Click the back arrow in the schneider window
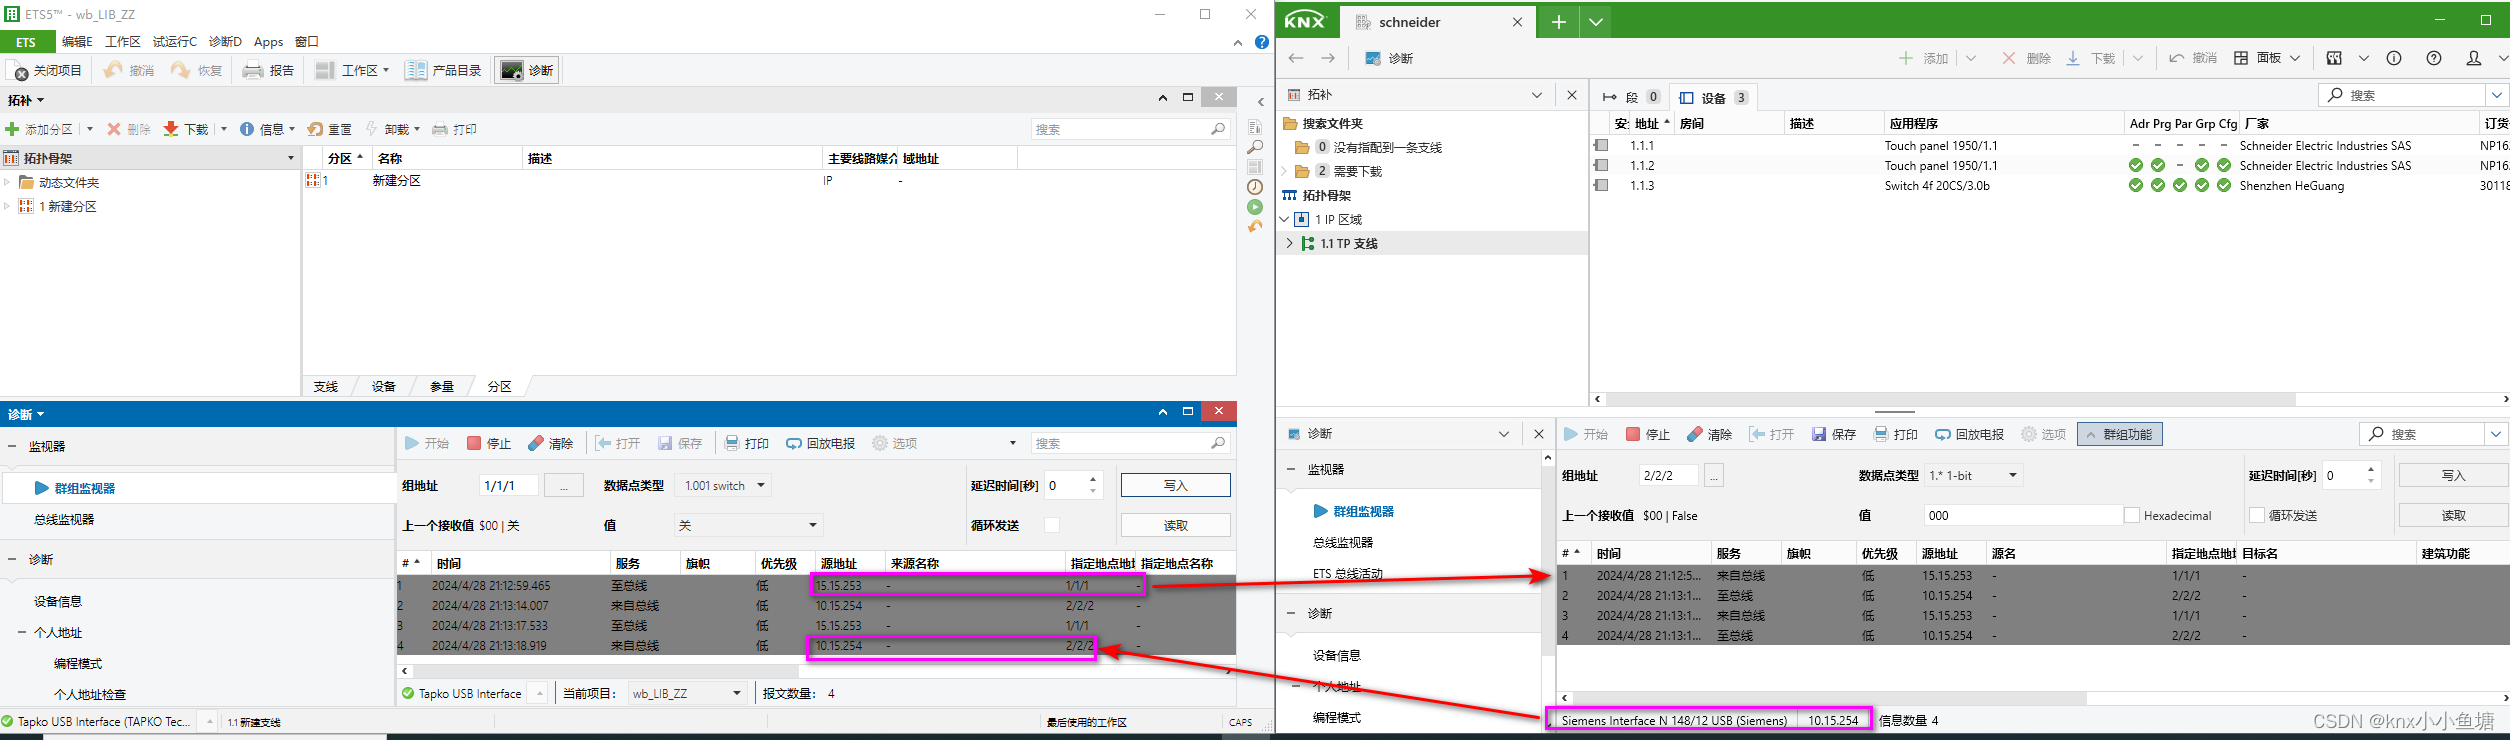This screenshot has height=740, width=2510. click(x=1296, y=58)
